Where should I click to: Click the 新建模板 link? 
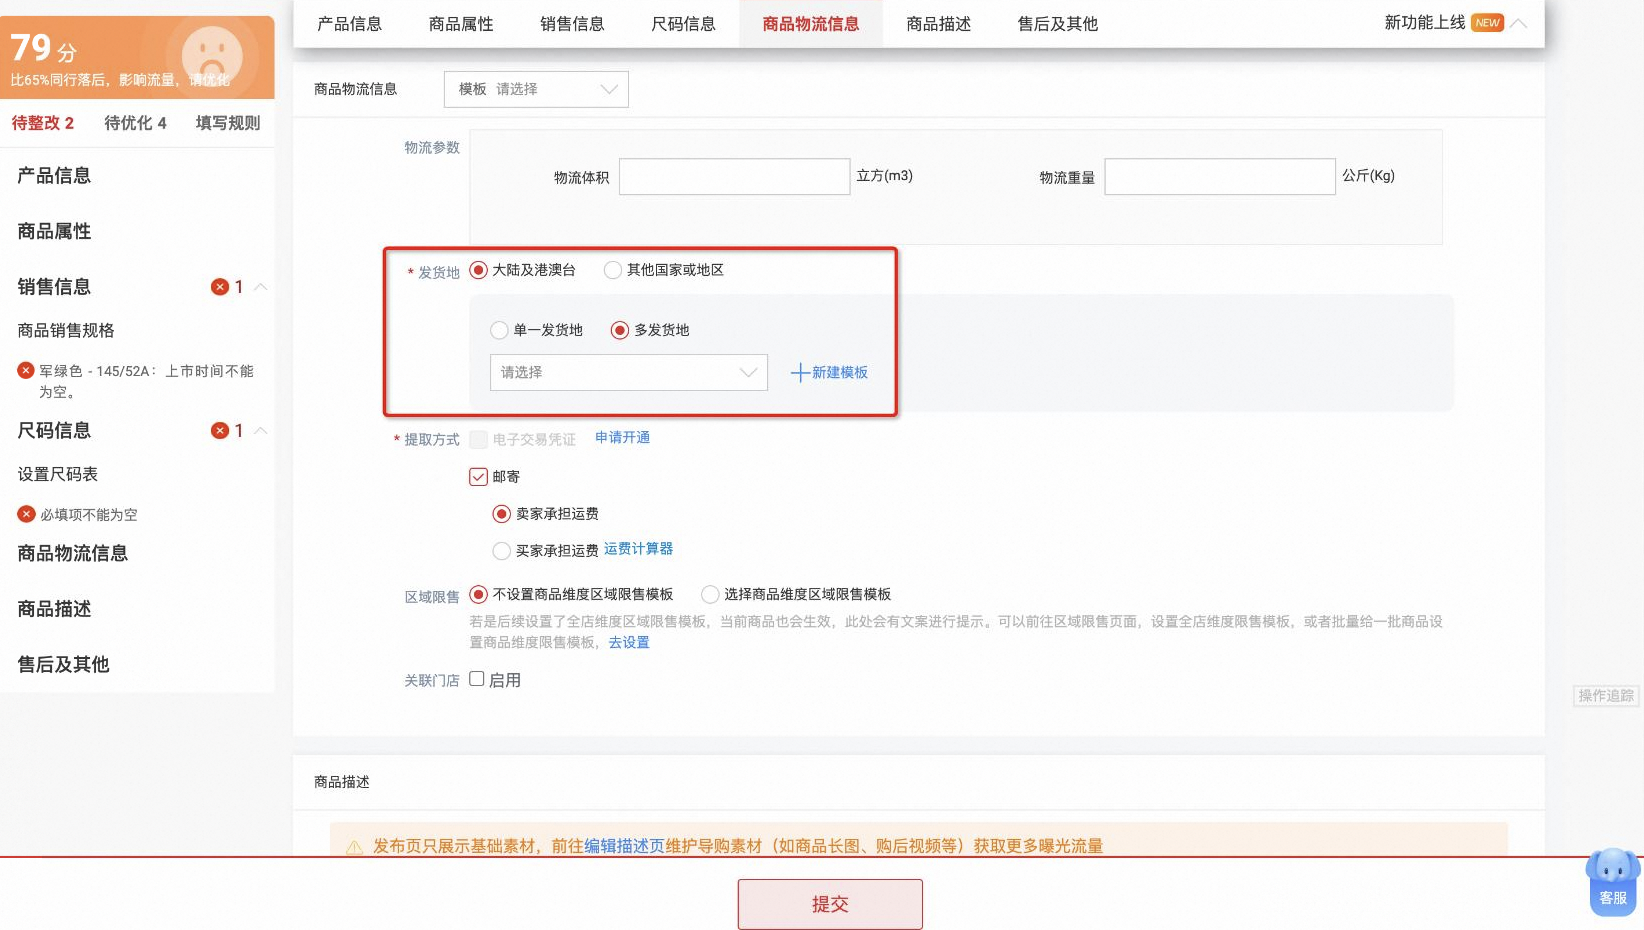tap(840, 373)
